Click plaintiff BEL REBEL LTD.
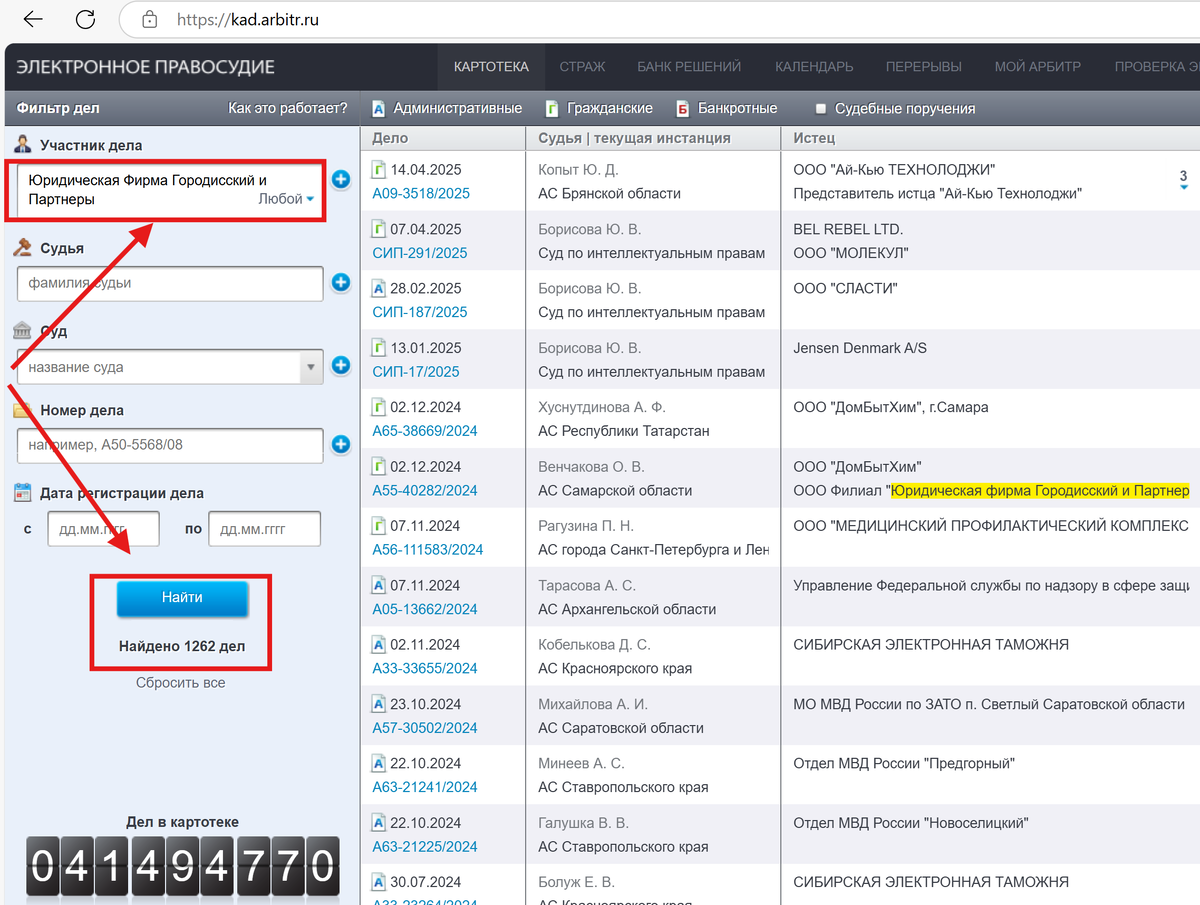The width and height of the screenshot is (1200, 905). pos(848,229)
